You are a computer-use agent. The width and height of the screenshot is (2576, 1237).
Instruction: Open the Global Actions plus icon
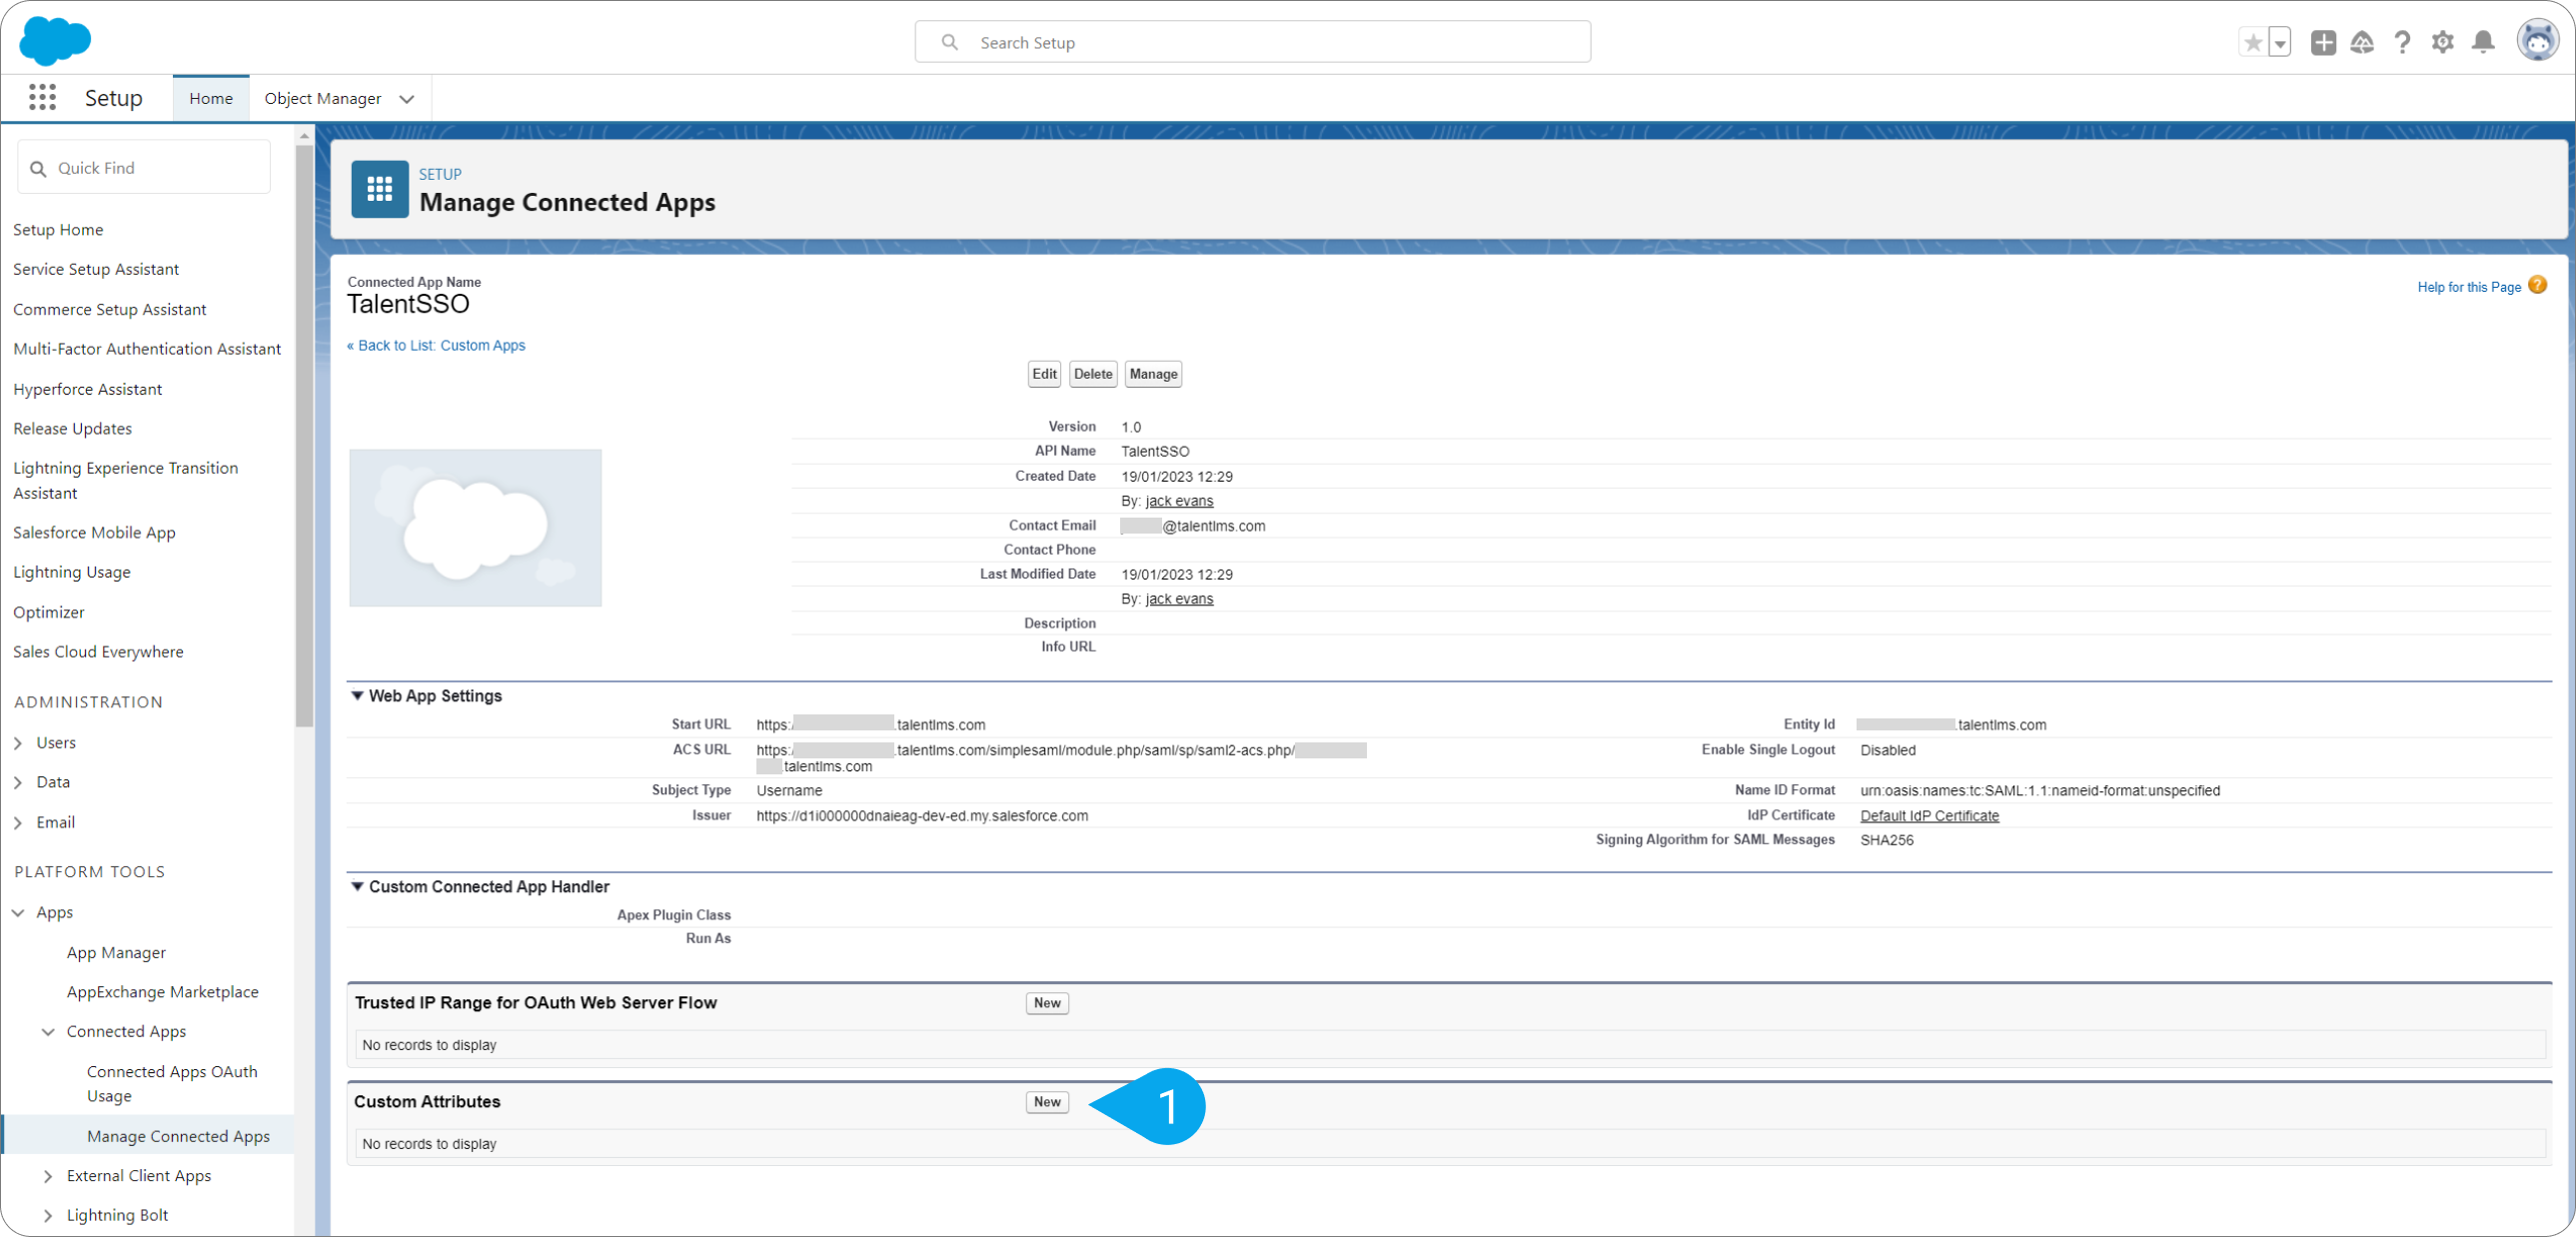pos(2323,42)
